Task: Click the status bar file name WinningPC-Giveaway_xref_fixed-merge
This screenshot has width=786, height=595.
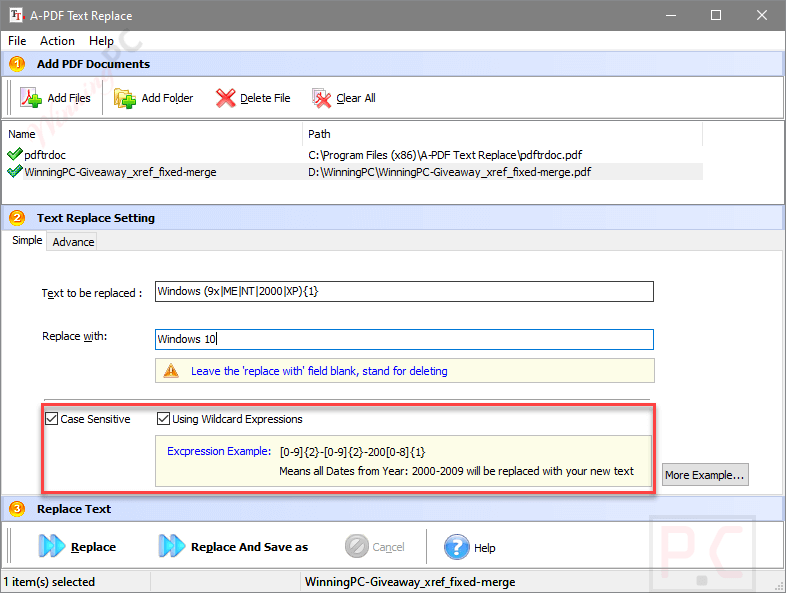Action: (x=410, y=581)
